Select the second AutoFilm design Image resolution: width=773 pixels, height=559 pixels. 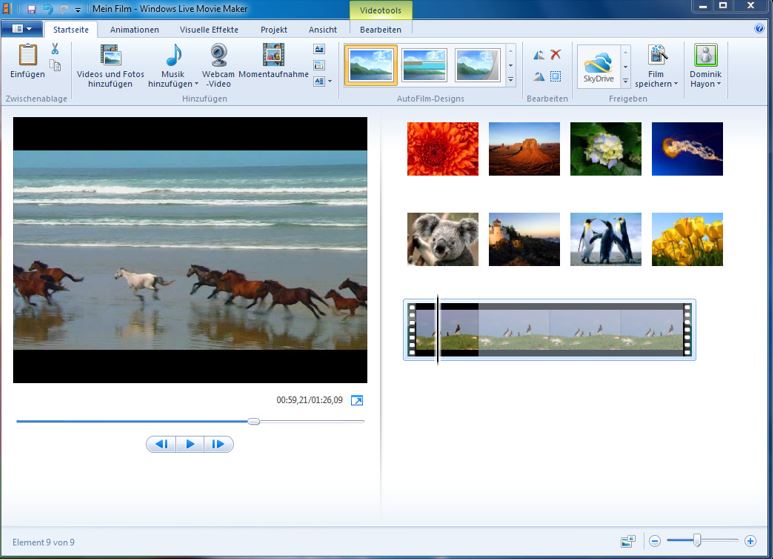[x=424, y=65]
